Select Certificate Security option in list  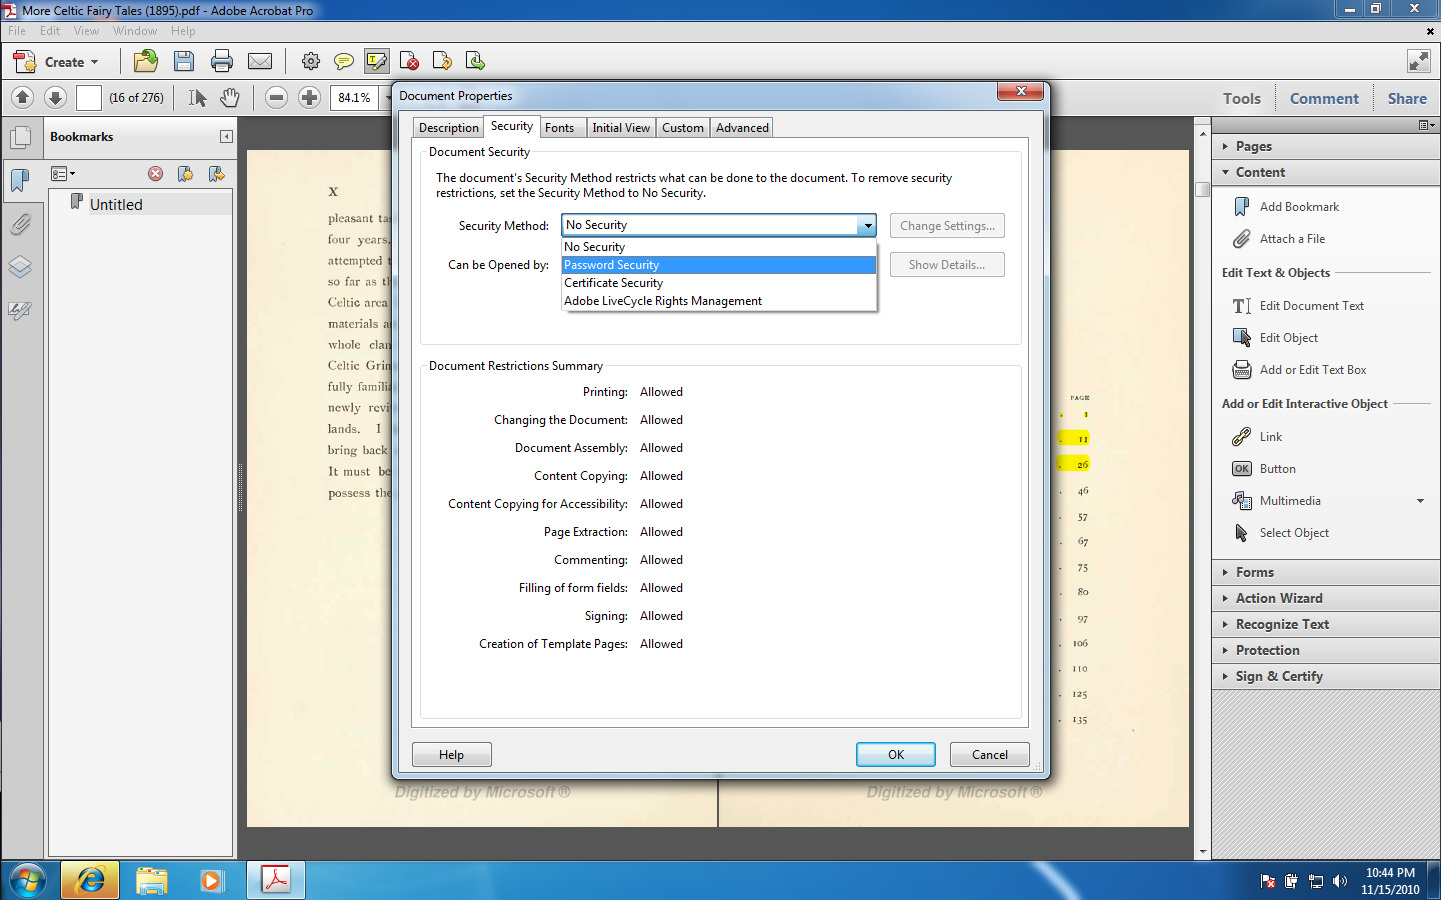click(x=718, y=283)
